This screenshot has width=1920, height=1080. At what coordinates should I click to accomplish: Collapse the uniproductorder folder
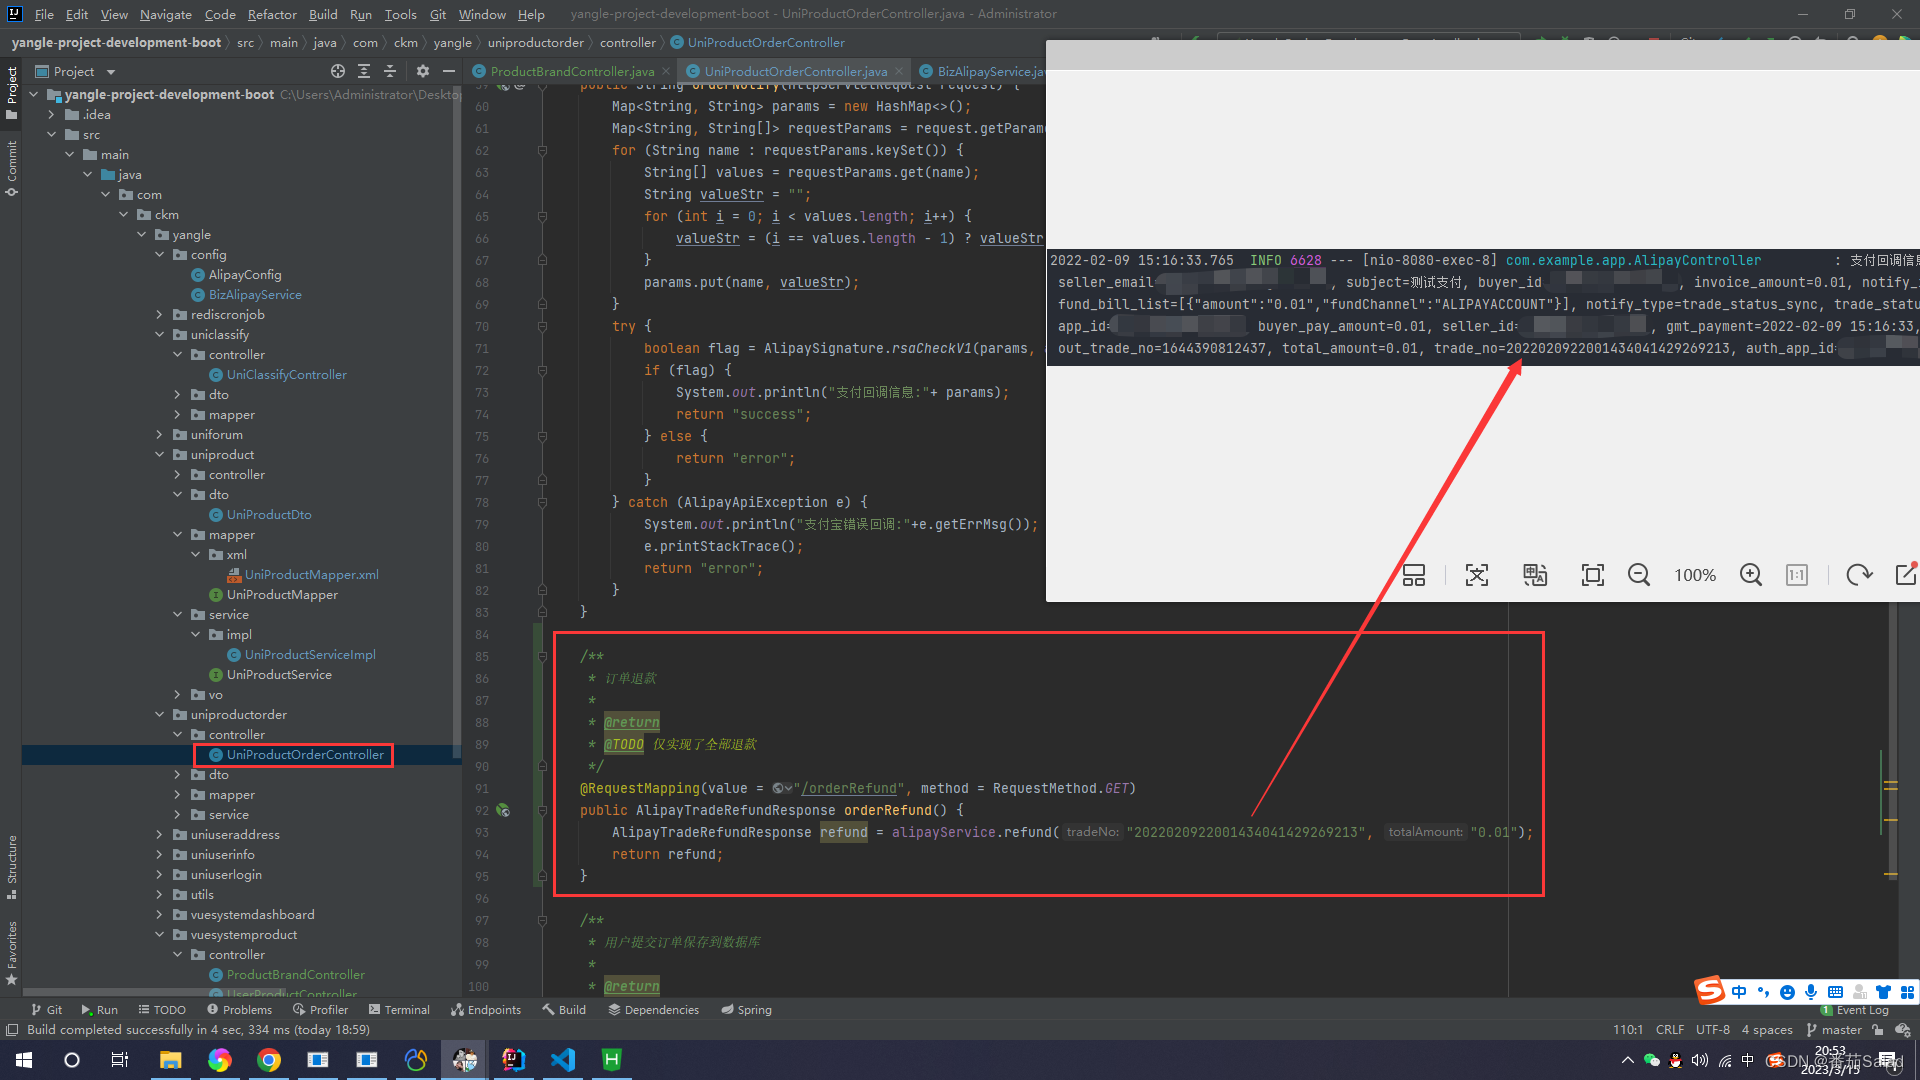point(160,715)
